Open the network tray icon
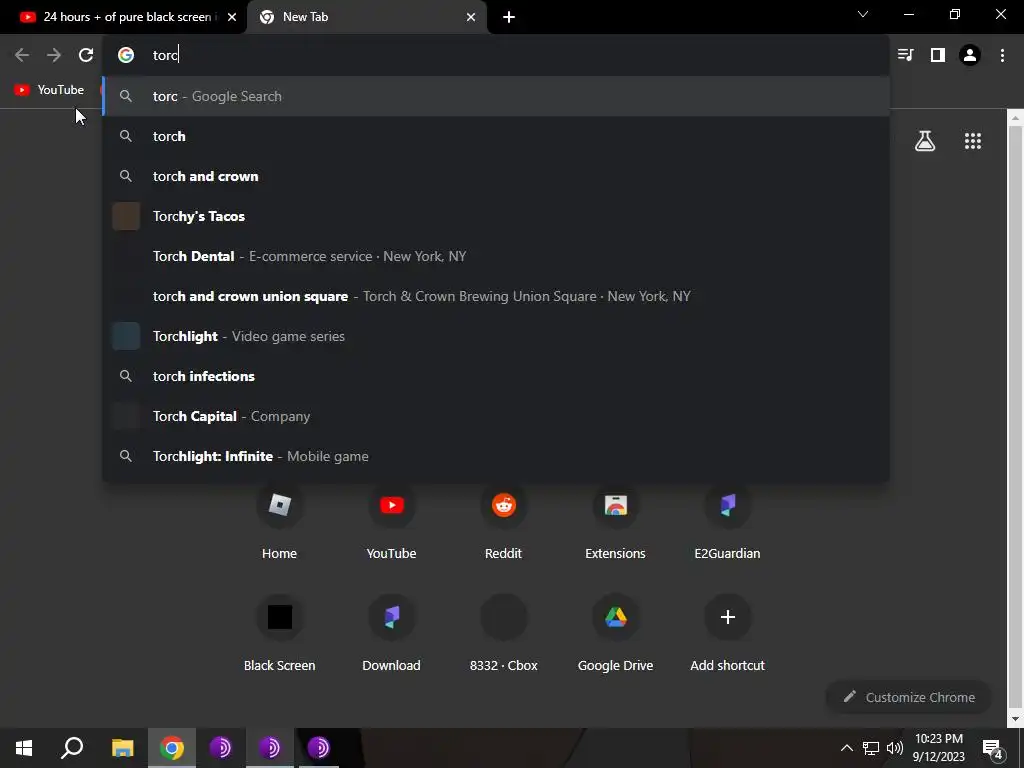The image size is (1024, 768). click(x=871, y=748)
